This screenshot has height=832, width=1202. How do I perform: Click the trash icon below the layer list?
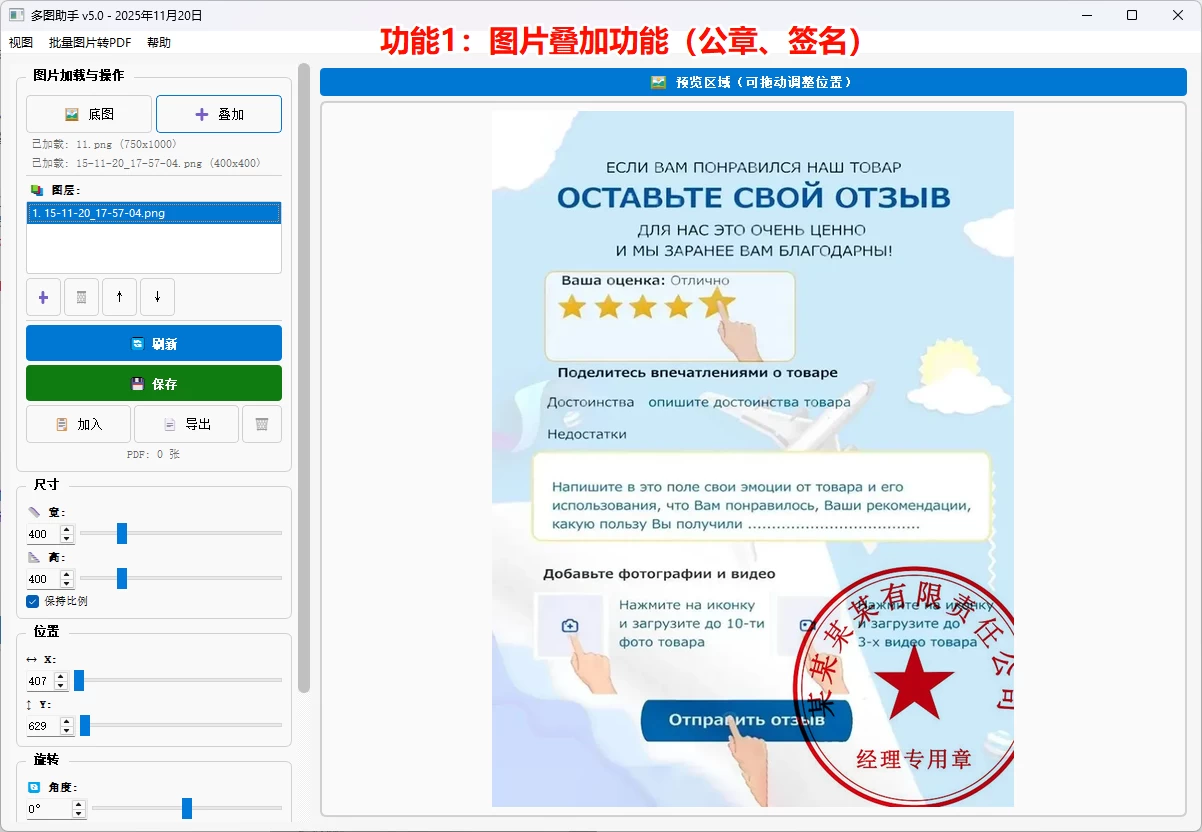point(81,296)
